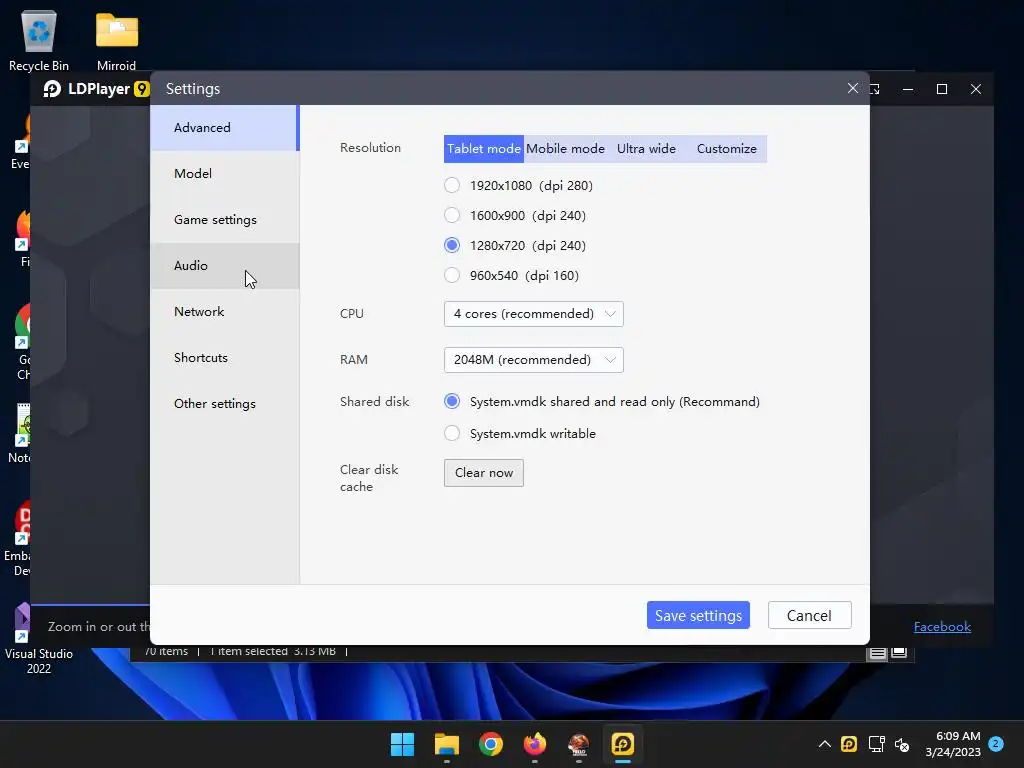Open the RAM size dropdown
Viewport: 1024px width, 768px height.
click(534, 360)
